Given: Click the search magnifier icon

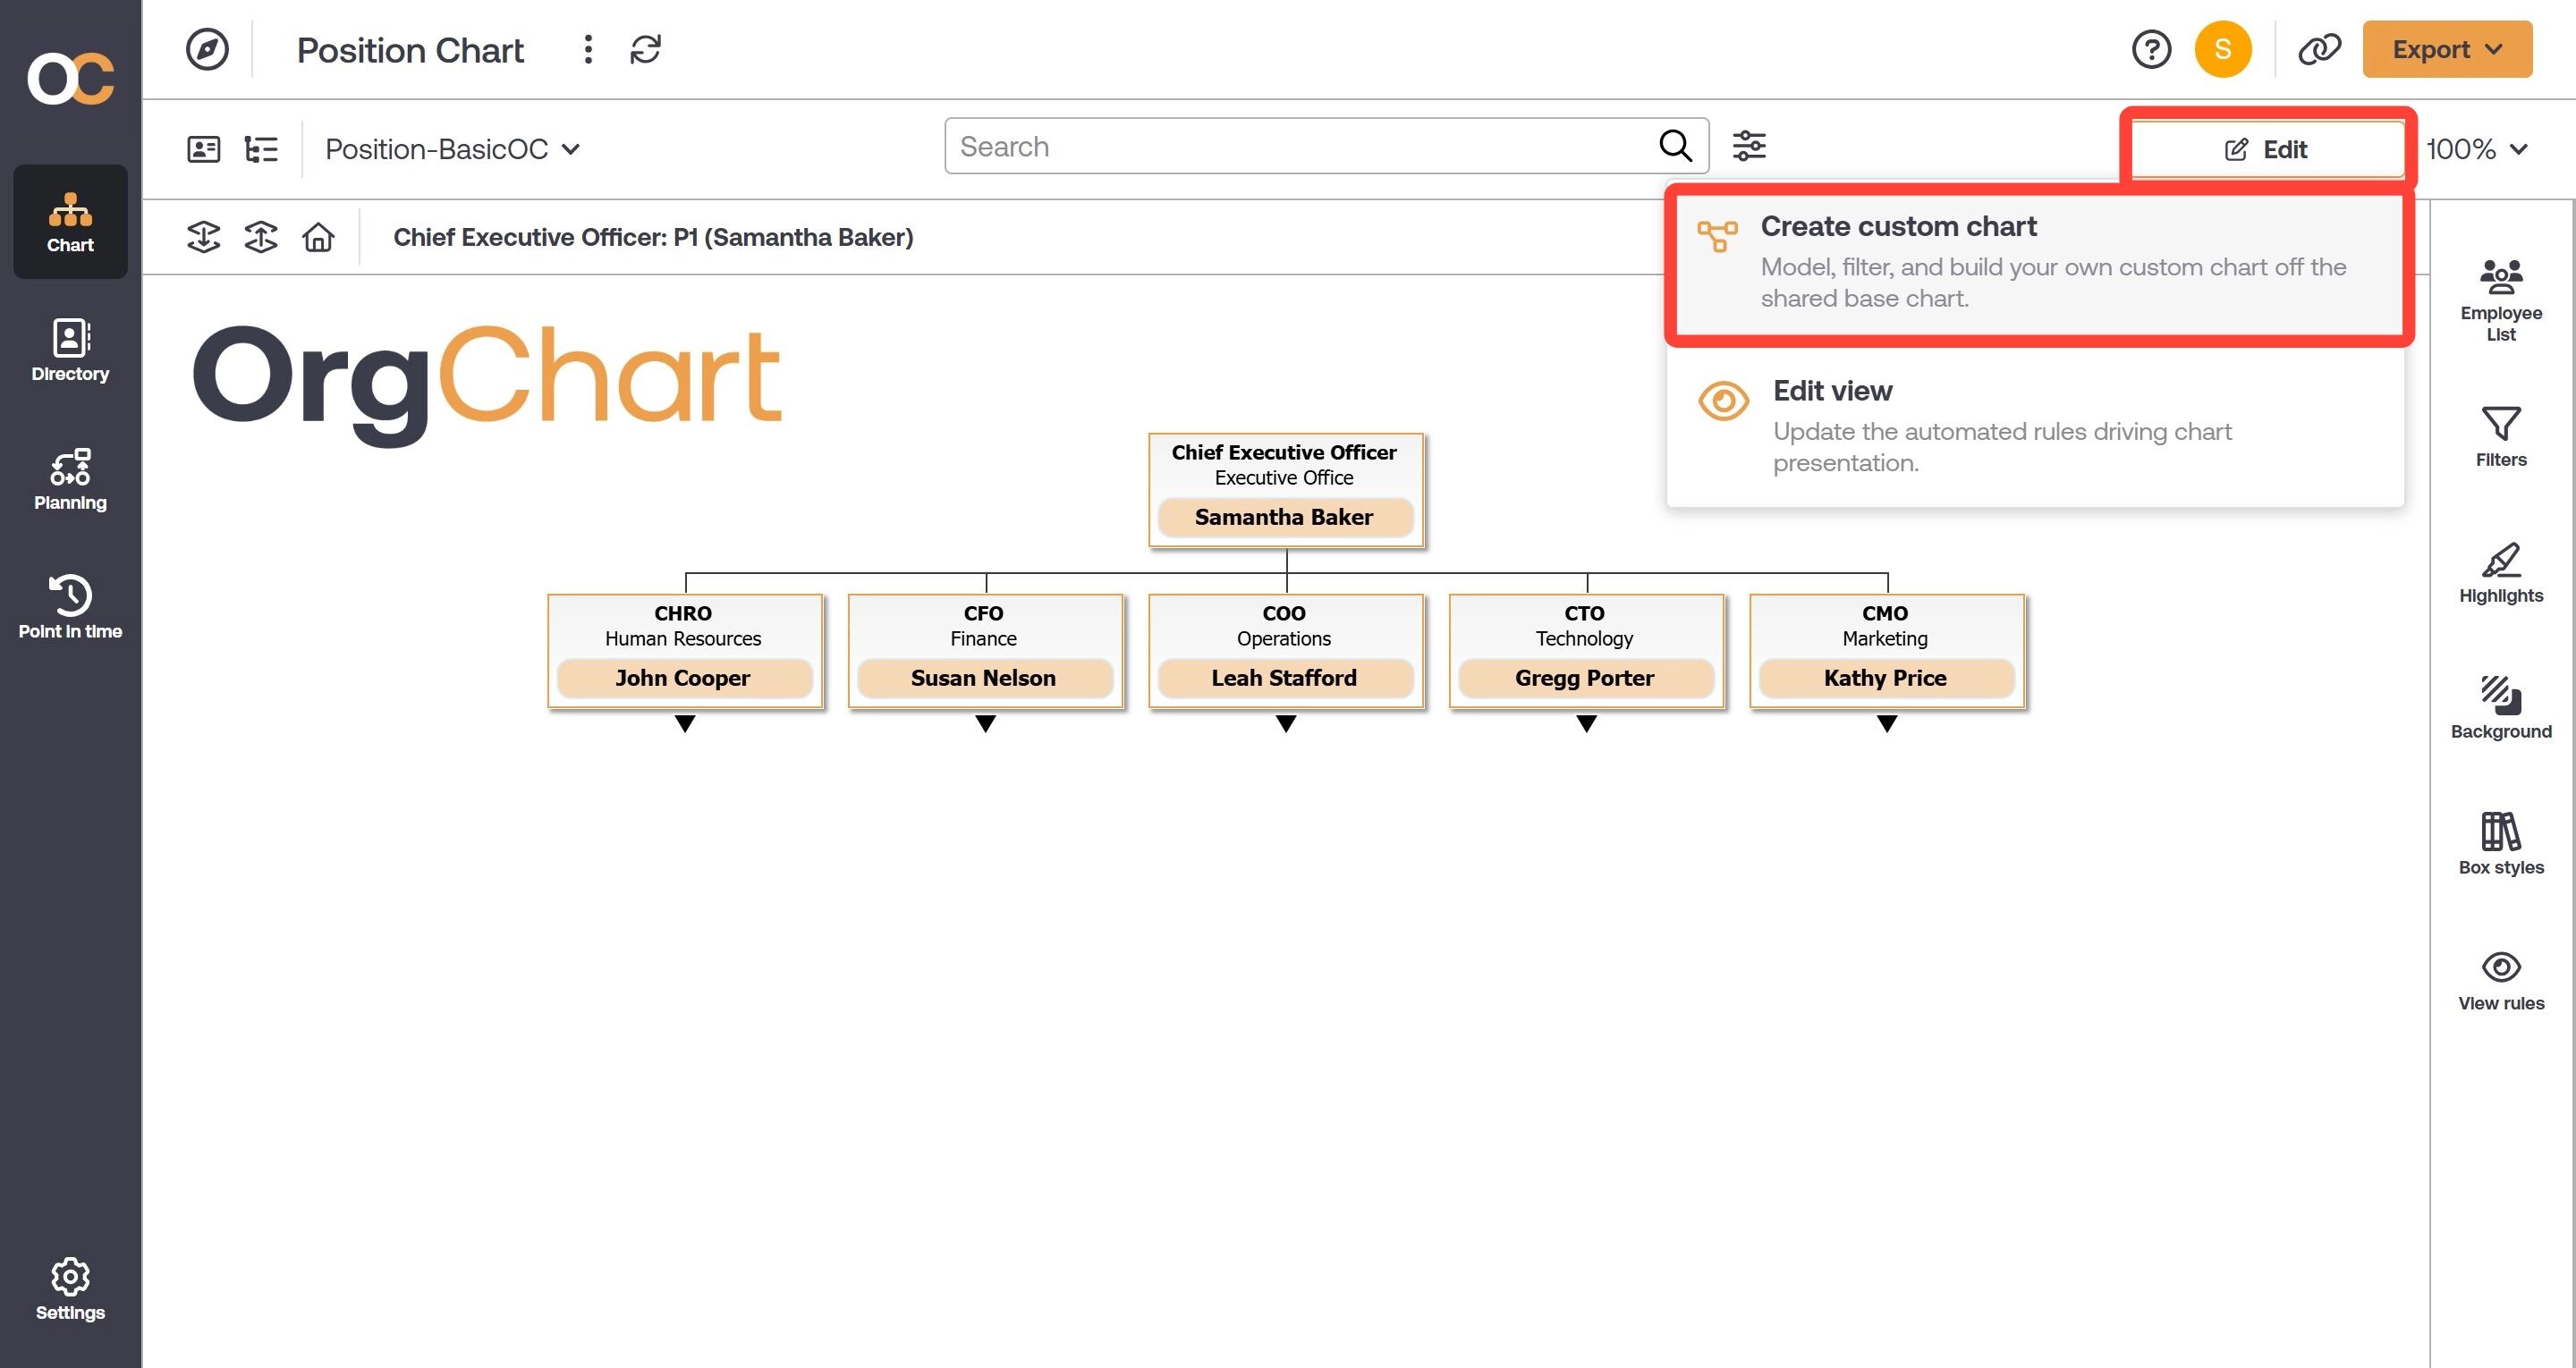Looking at the screenshot, I should tap(1676, 146).
